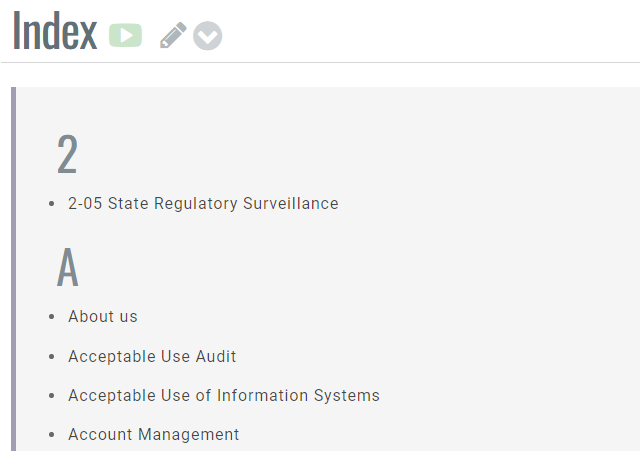Click the bullet before Account Management
The height and width of the screenshot is (451, 640).
click(x=52, y=435)
